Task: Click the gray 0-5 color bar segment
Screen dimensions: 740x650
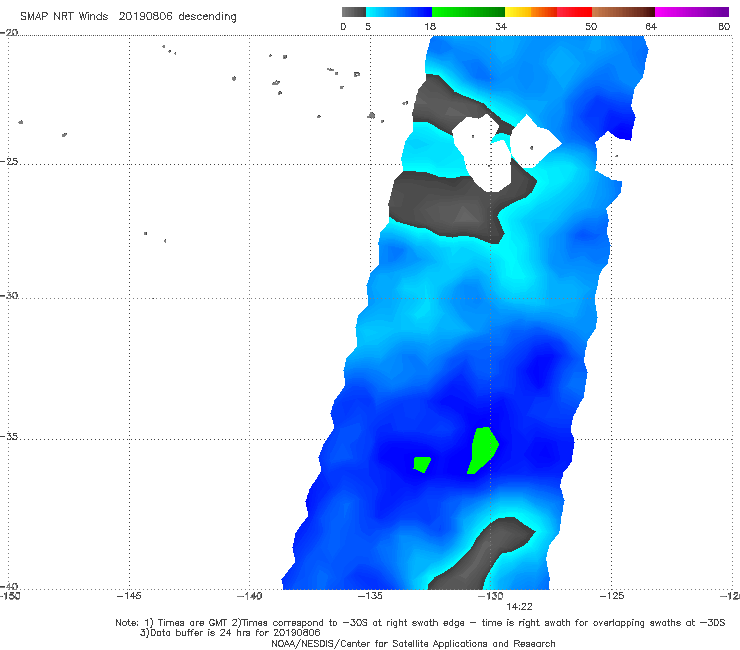Action: [x=354, y=12]
